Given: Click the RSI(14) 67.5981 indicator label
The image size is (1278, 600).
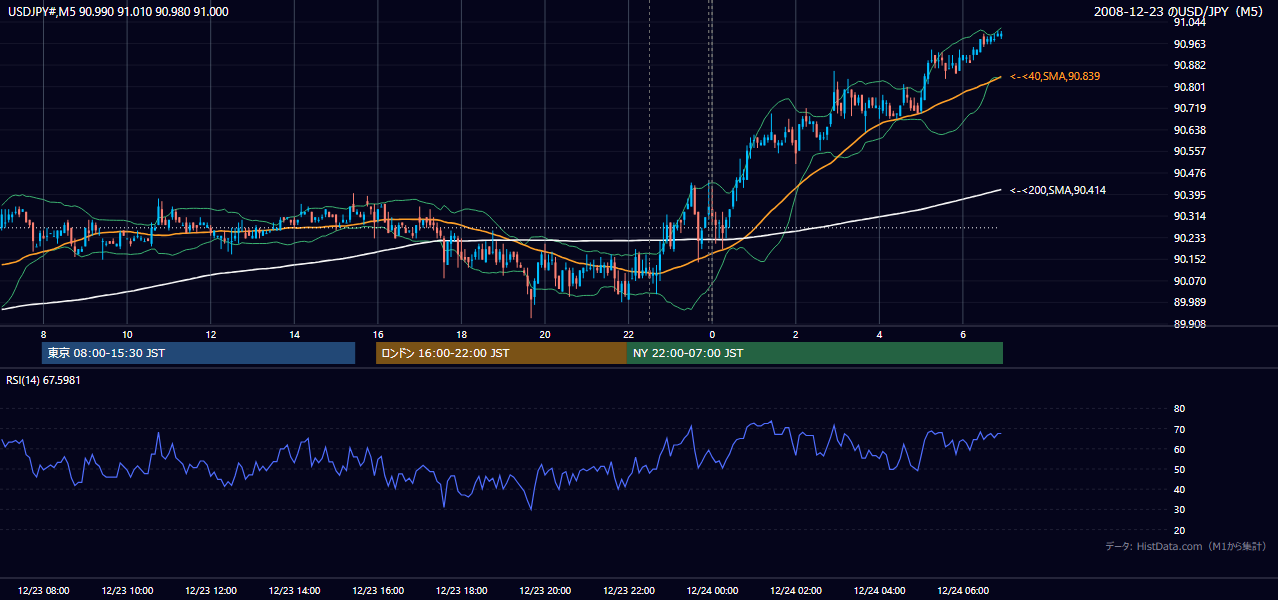Looking at the screenshot, I should click(43, 380).
